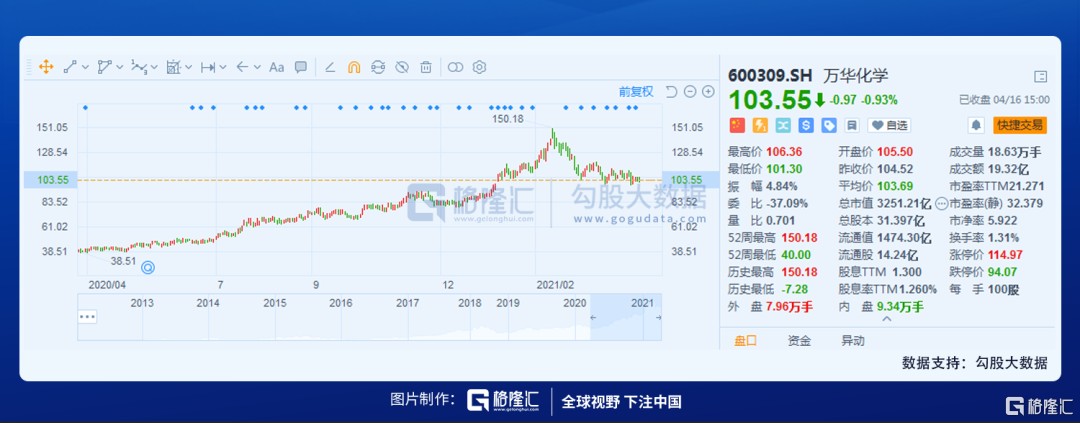
Task: Toggle the orange magnet snap mode
Action: tap(353, 67)
